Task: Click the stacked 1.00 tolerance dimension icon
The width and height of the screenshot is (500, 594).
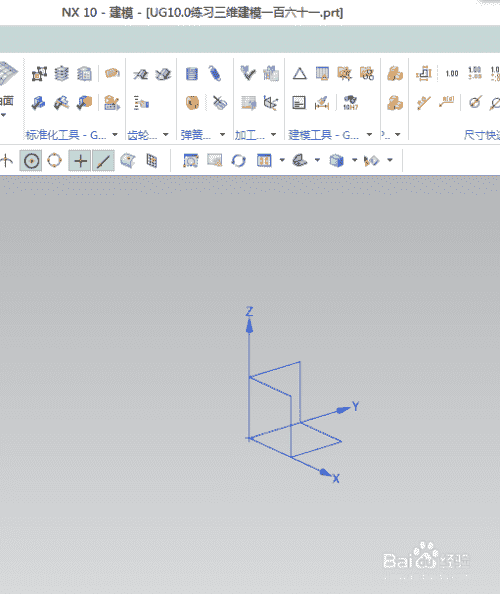Action: tap(475, 73)
